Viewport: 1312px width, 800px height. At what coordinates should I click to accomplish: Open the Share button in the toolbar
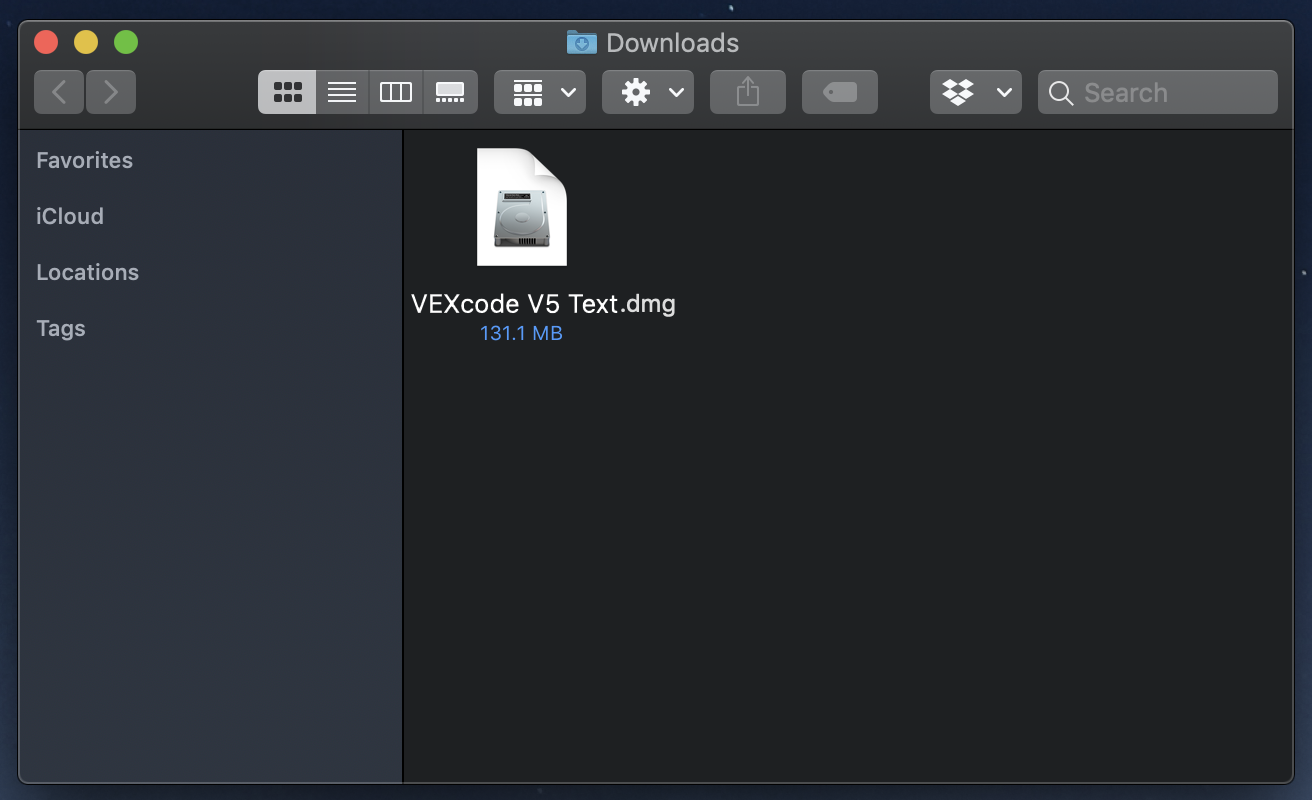point(747,91)
